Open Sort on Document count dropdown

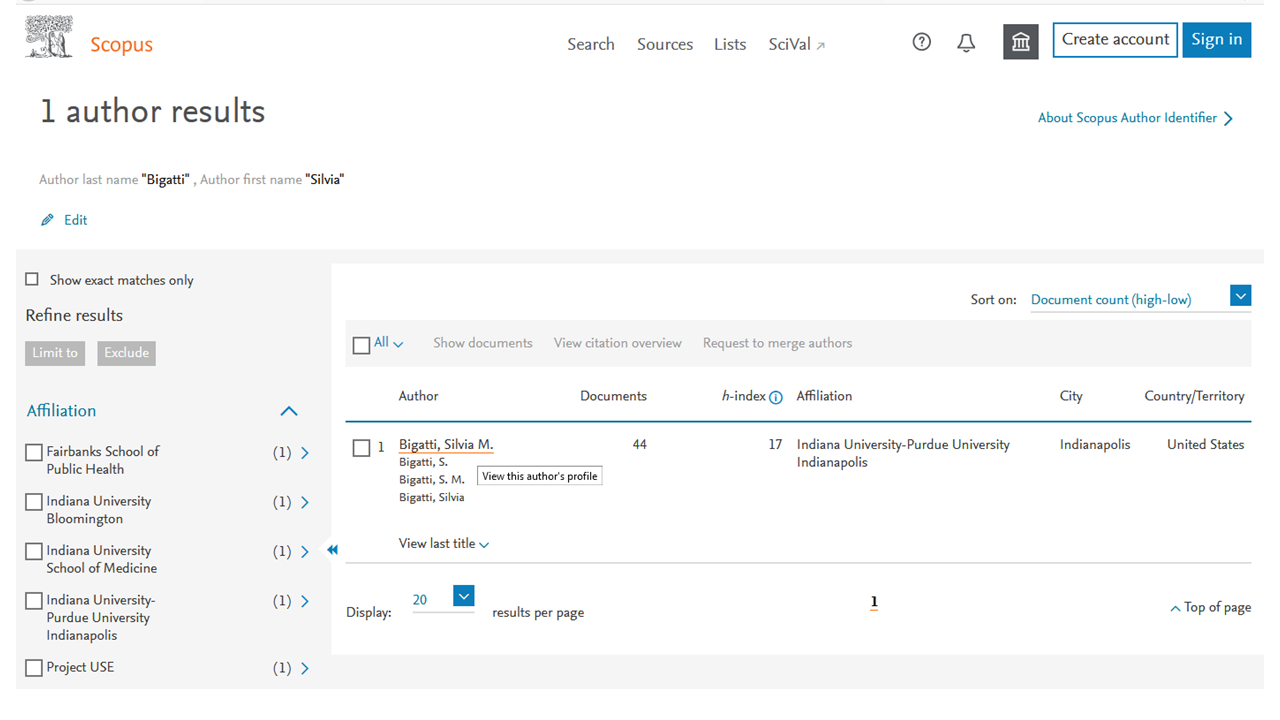(x=1241, y=296)
